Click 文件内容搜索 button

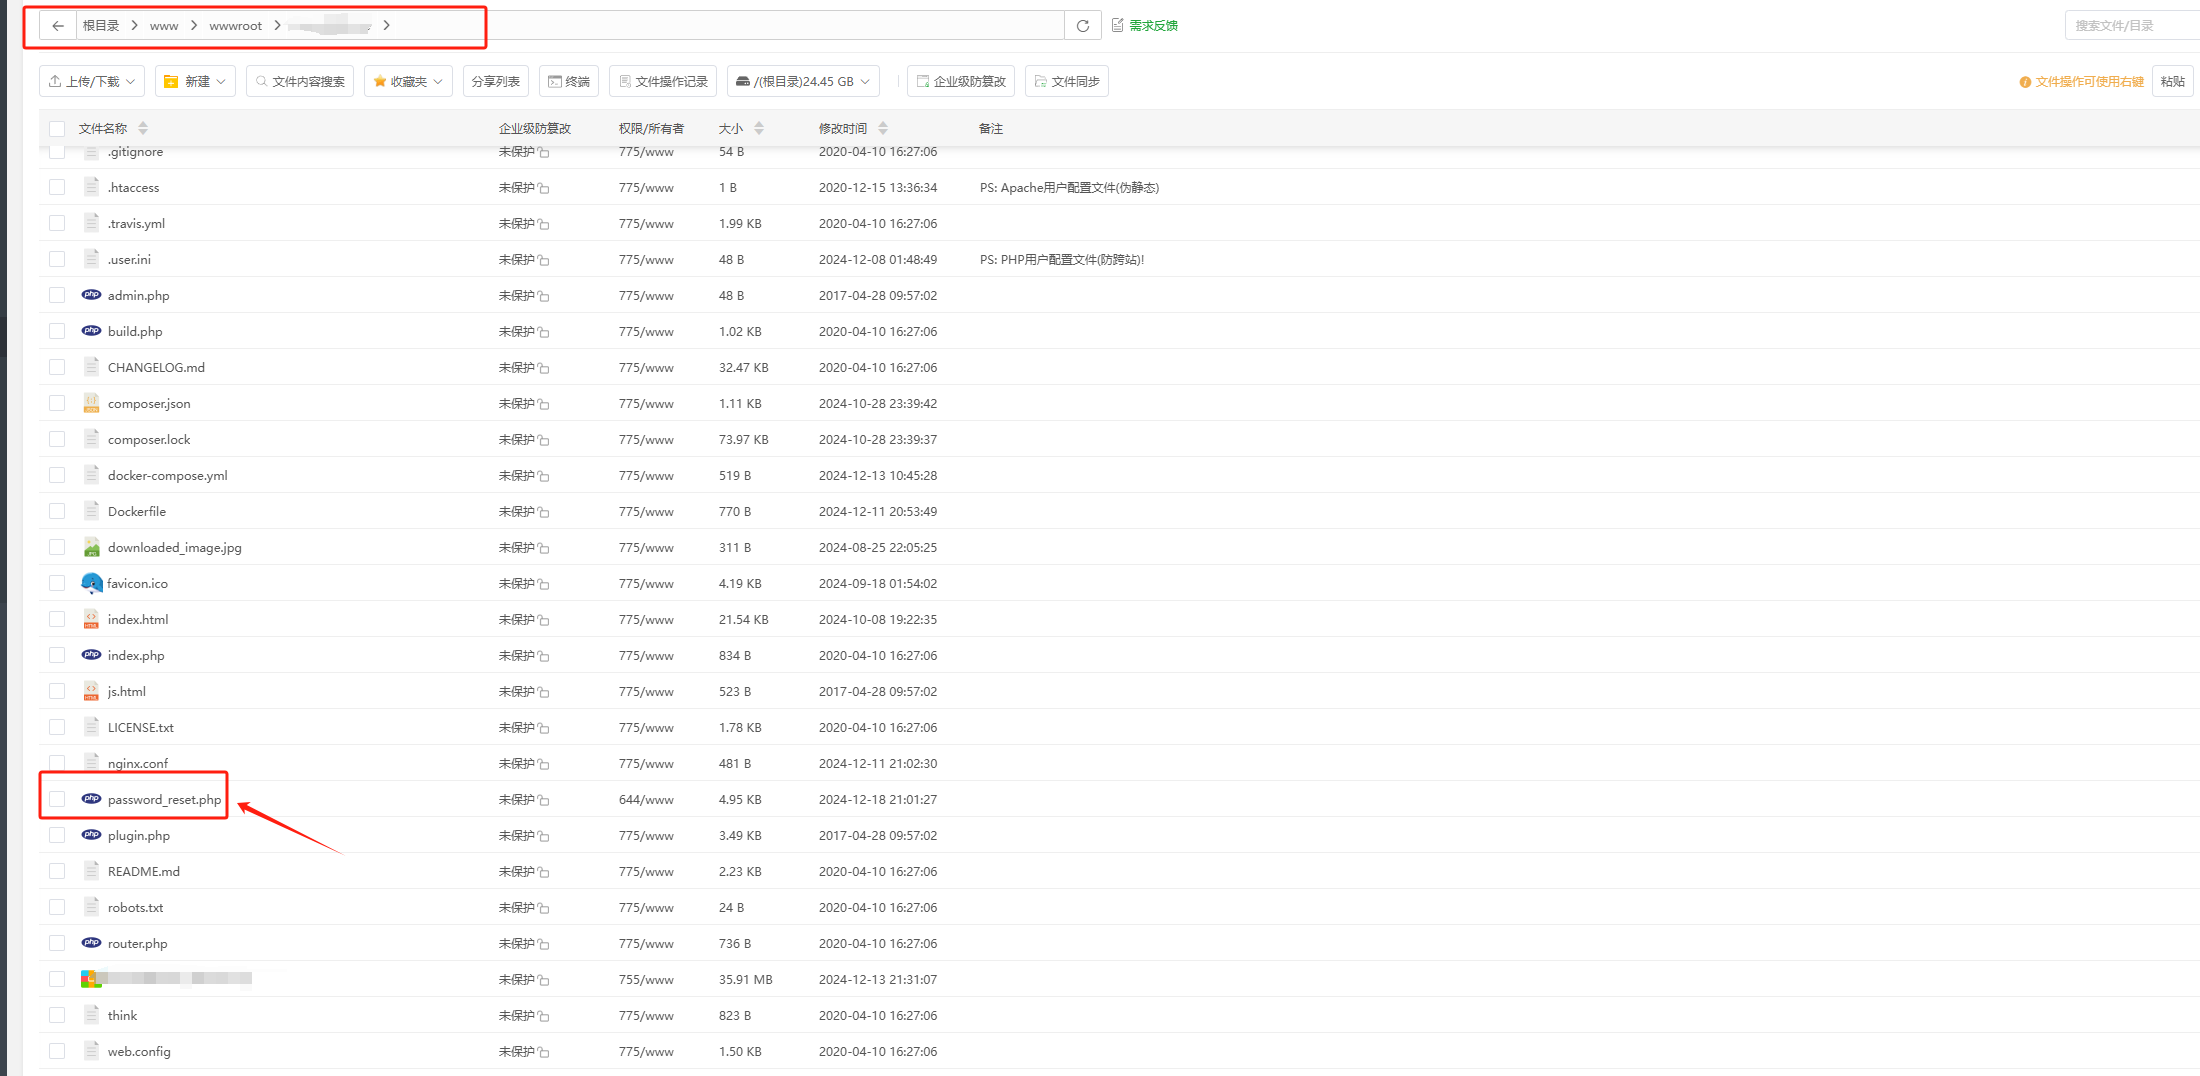[300, 82]
